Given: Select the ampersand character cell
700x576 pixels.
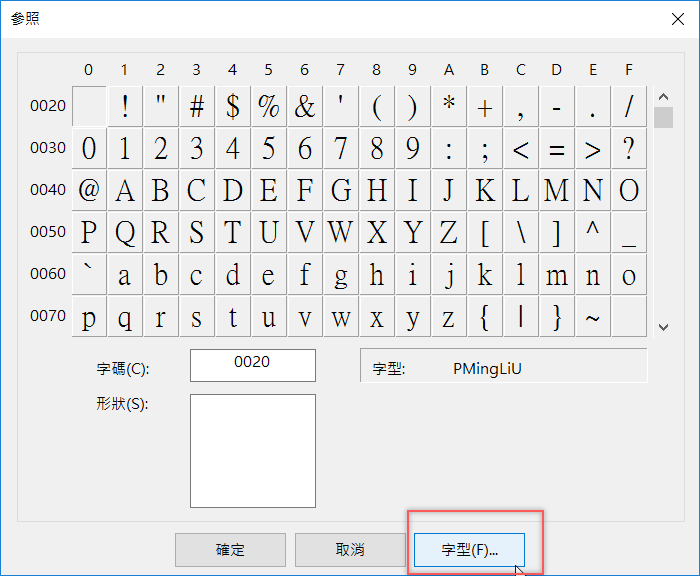Looking at the screenshot, I should tap(305, 106).
